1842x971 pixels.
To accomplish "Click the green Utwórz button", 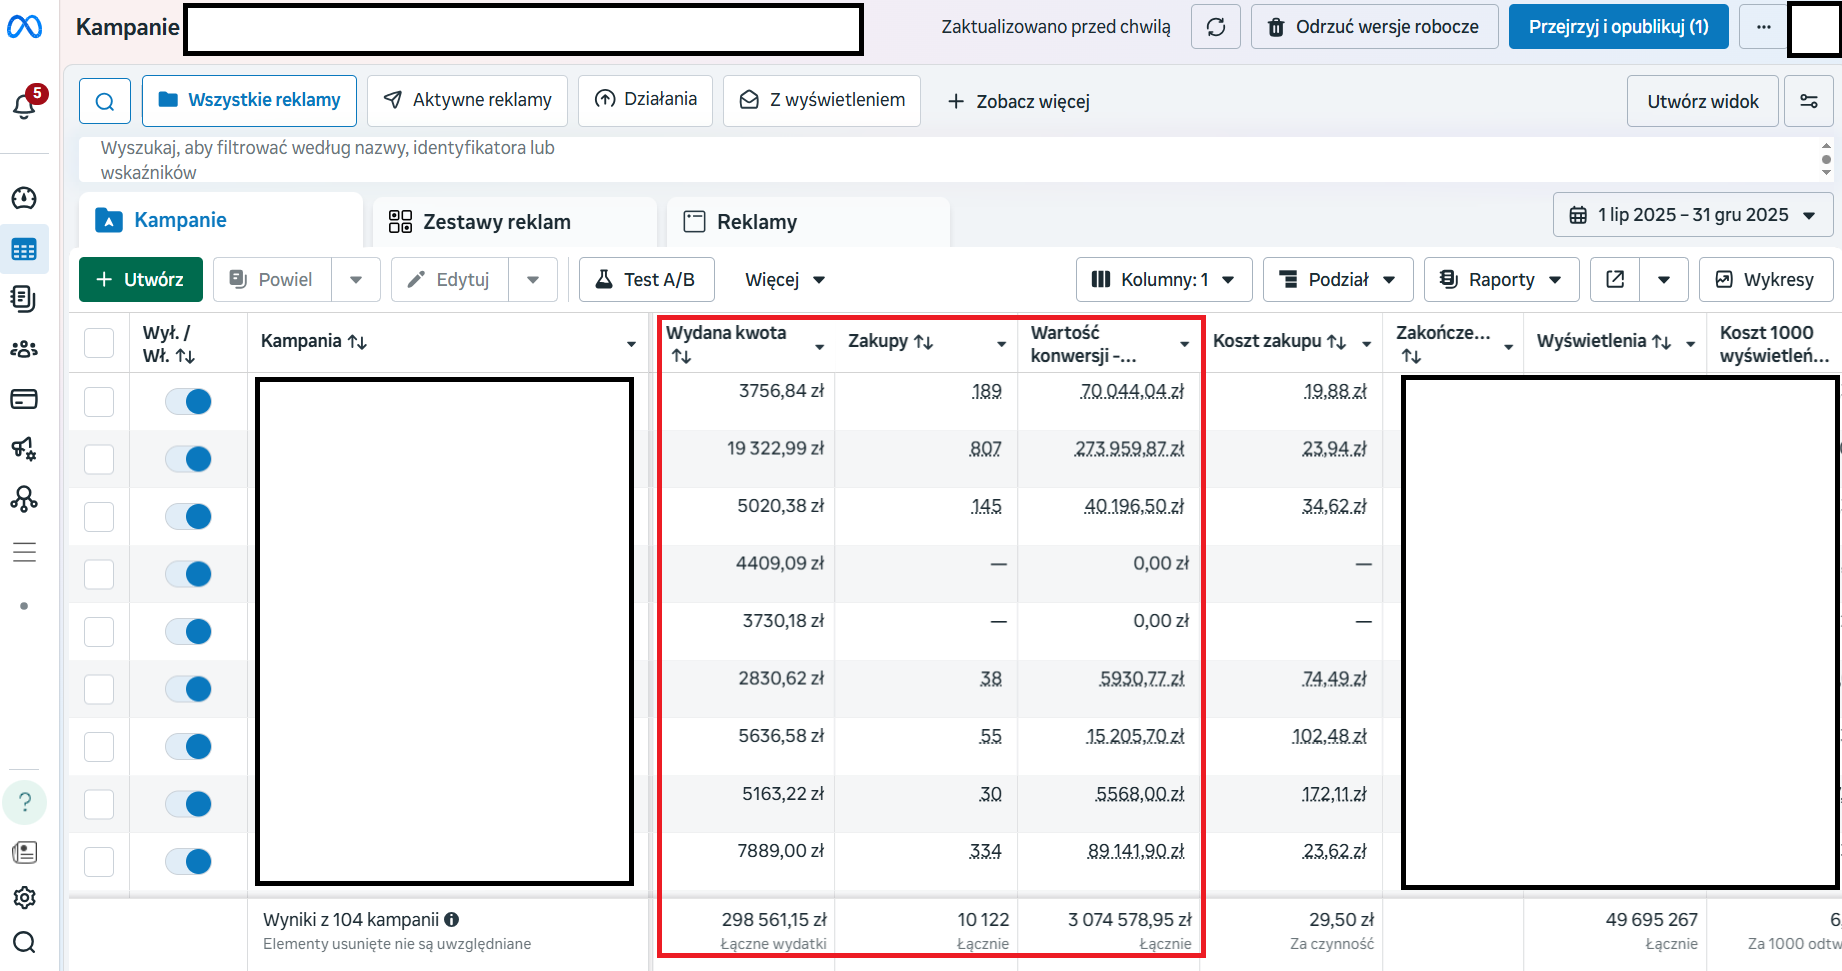I will (141, 279).
